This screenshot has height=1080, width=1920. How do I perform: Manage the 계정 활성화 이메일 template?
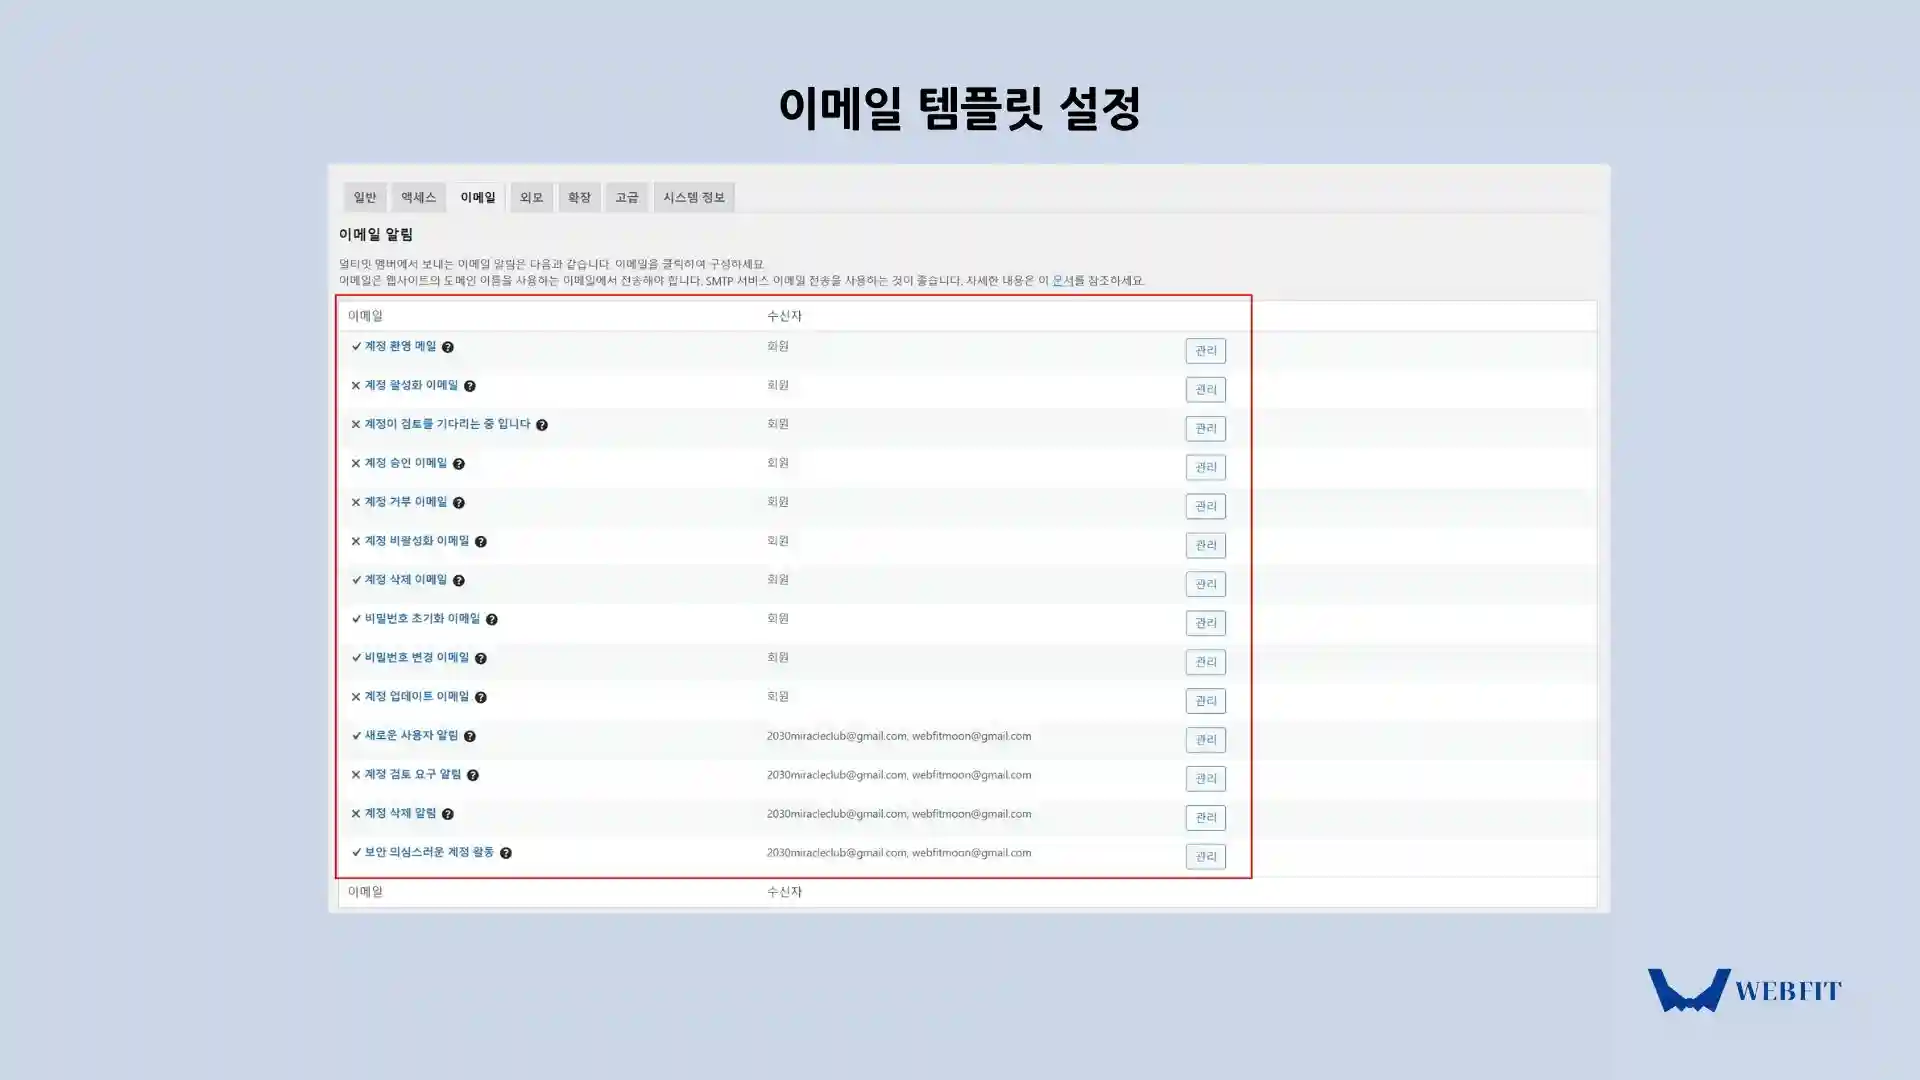[1206, 390]
